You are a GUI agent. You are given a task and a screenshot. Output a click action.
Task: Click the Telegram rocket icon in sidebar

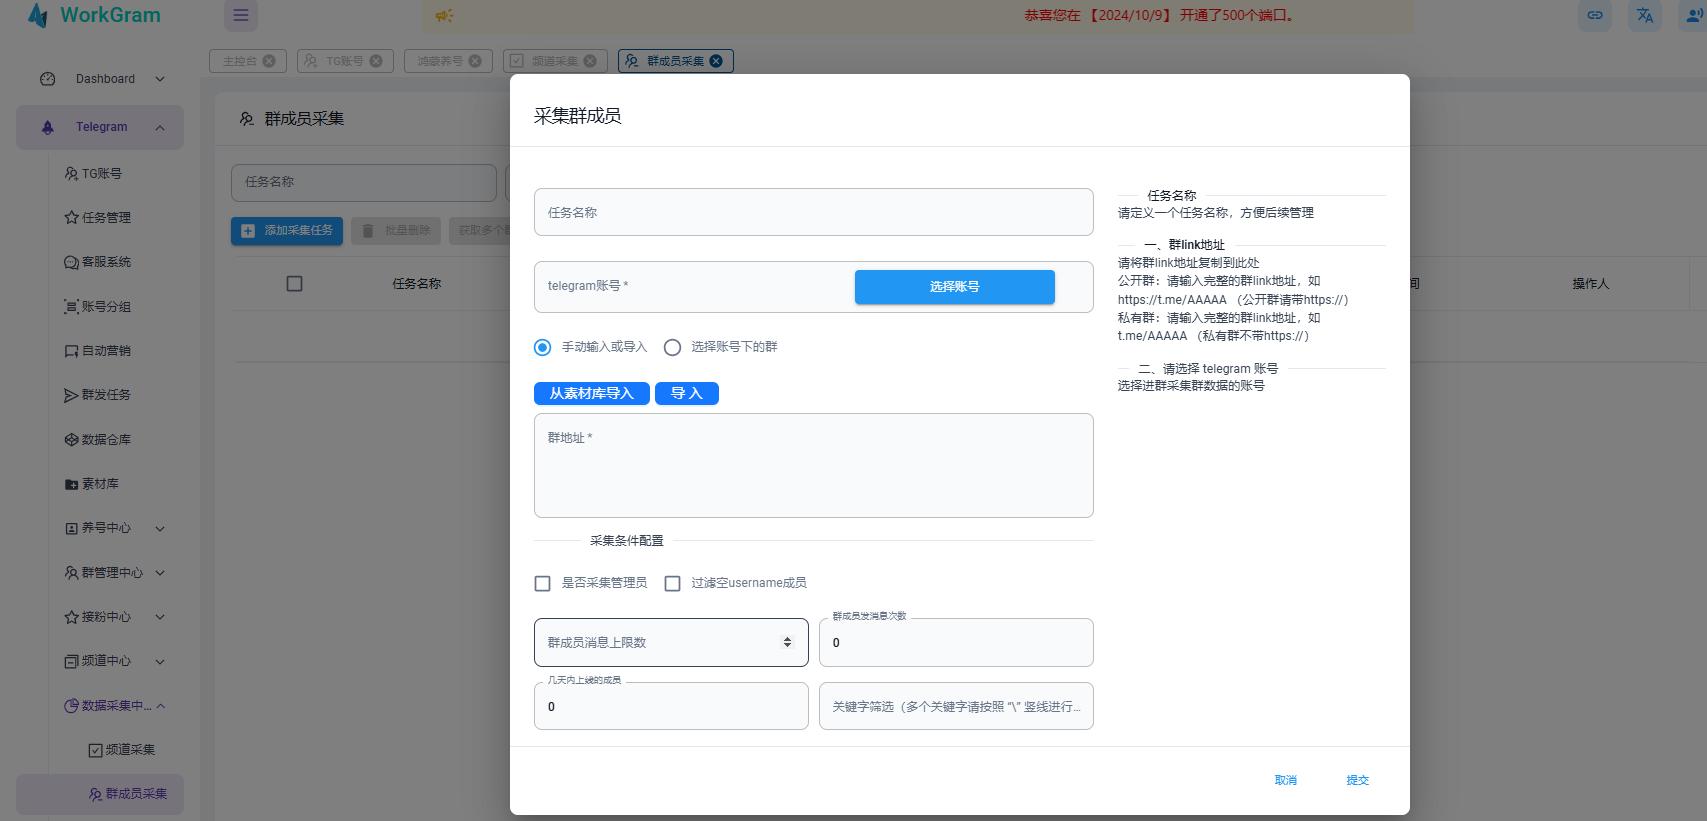pos(47,127)
